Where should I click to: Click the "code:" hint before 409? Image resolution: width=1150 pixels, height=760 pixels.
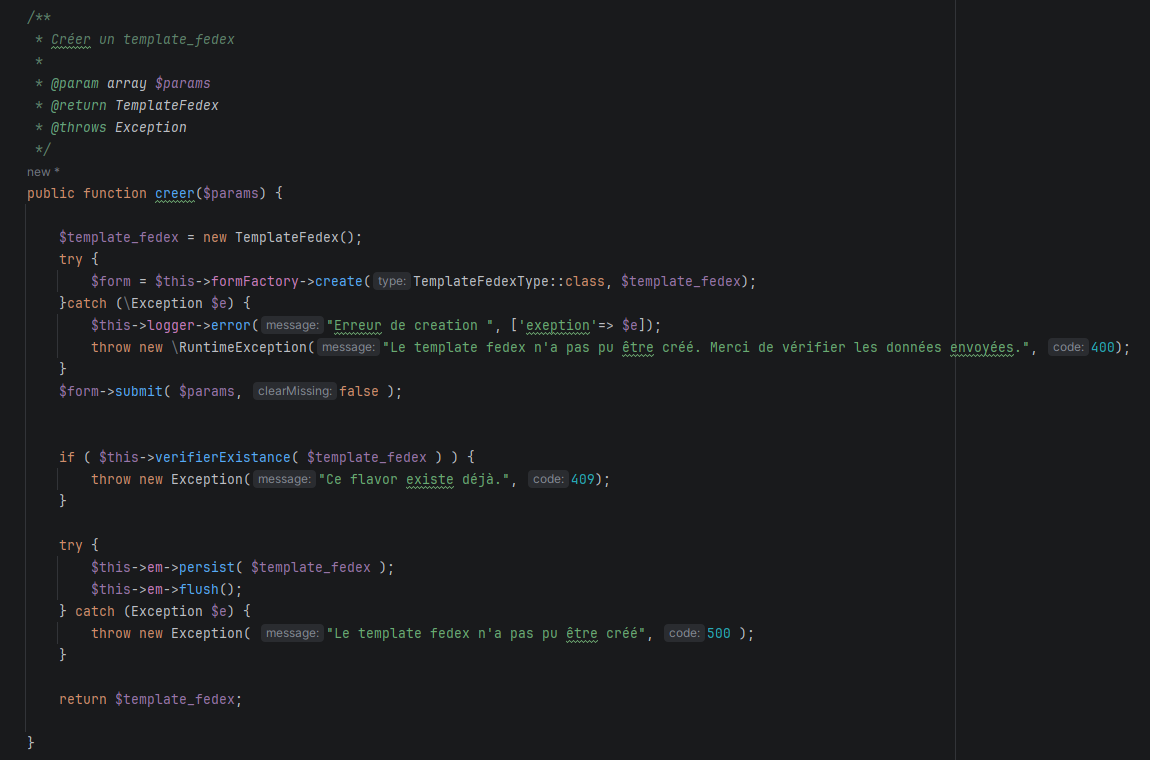548,479
